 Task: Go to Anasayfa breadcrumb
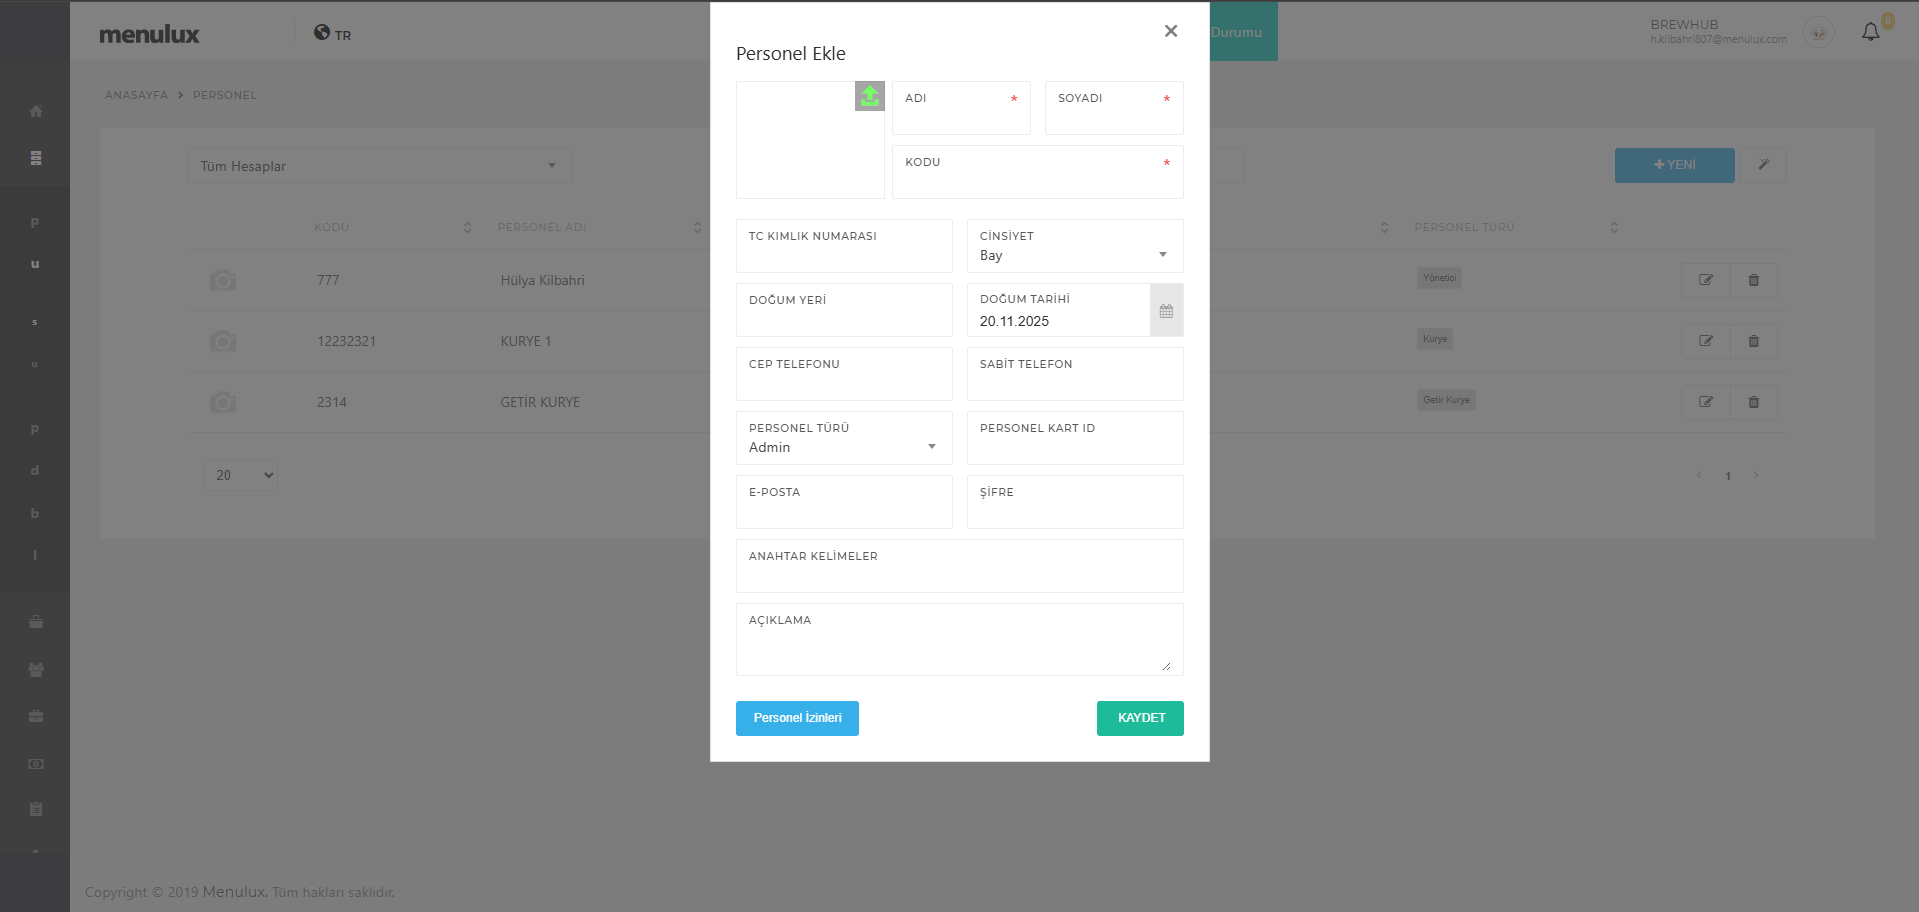tap(136, 95)
